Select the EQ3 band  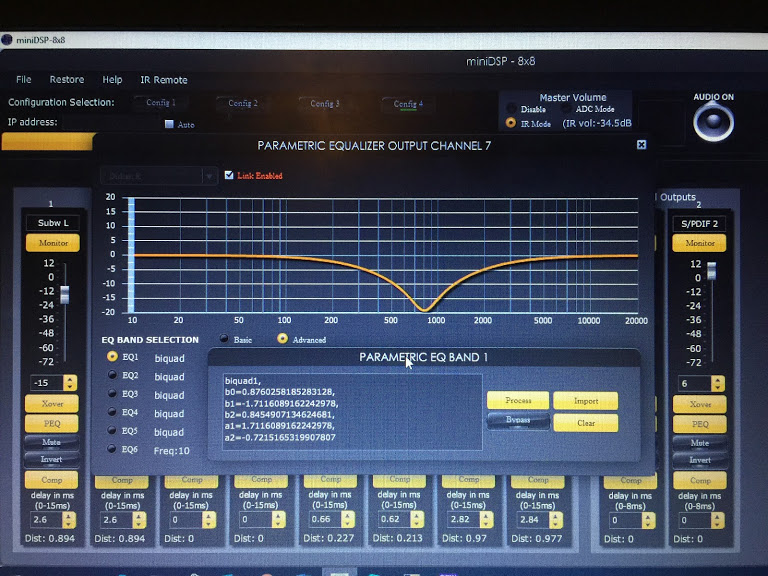click(x=112, y=393)
